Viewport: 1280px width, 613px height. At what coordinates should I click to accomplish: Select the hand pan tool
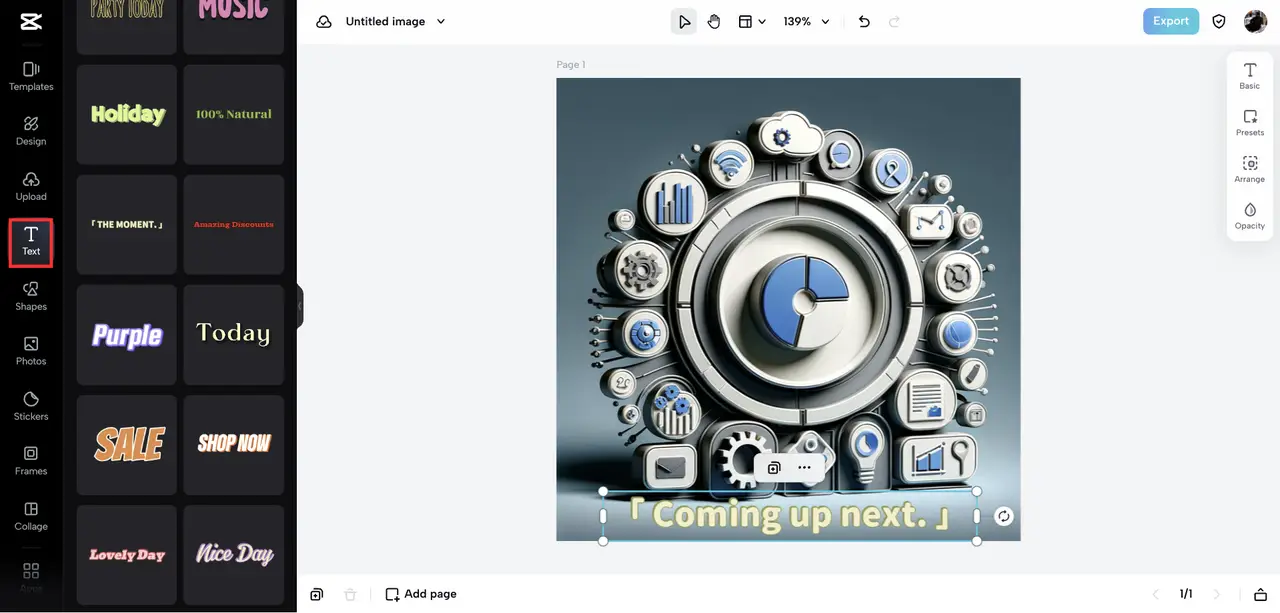tap(714, 21)
